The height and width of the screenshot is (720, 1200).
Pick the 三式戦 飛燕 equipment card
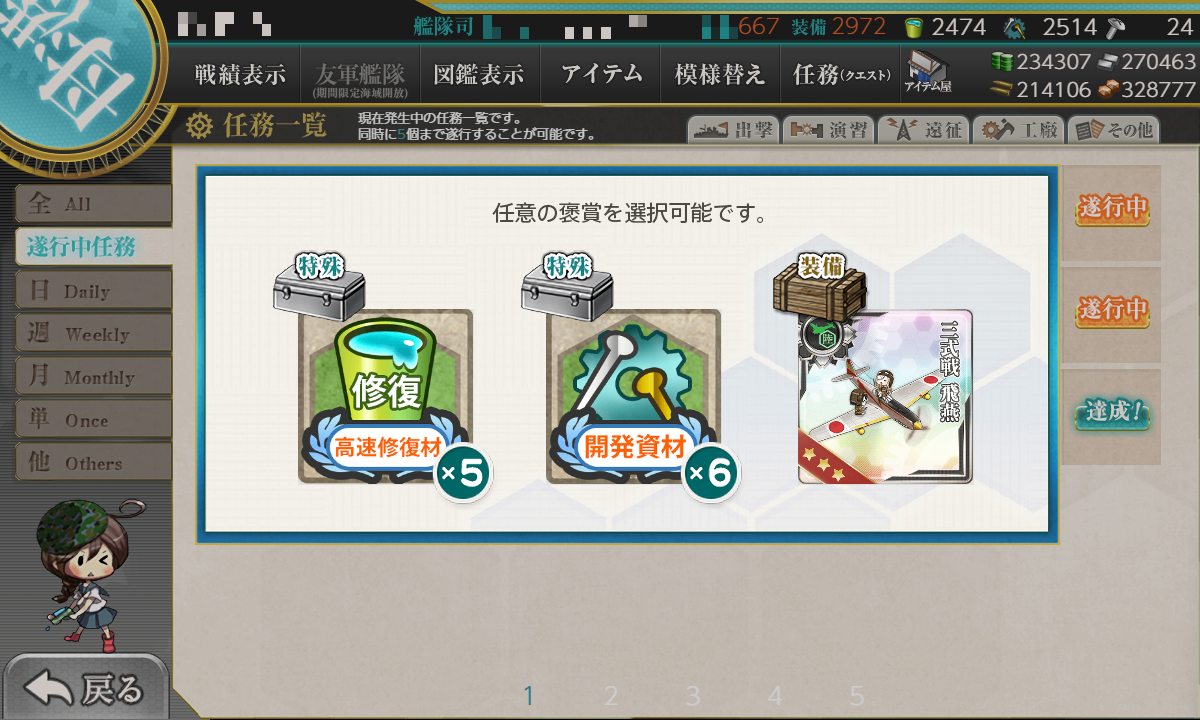[x=885, y=397]
